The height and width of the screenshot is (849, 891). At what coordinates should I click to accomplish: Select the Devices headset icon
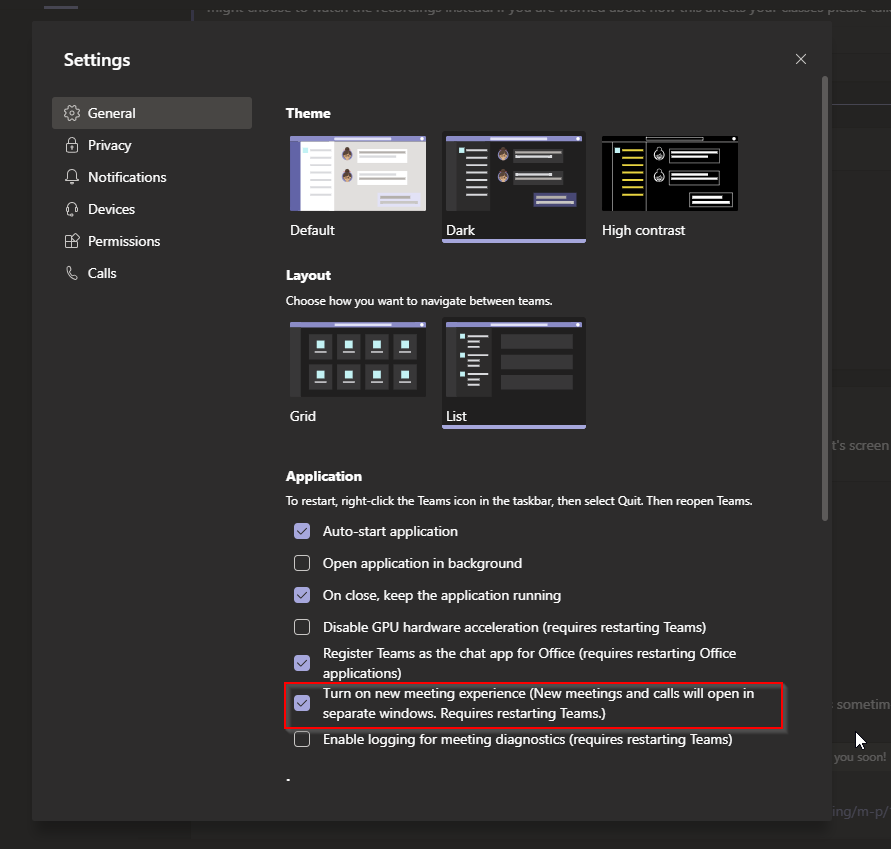pyautogui.click(x=71, y=208)
